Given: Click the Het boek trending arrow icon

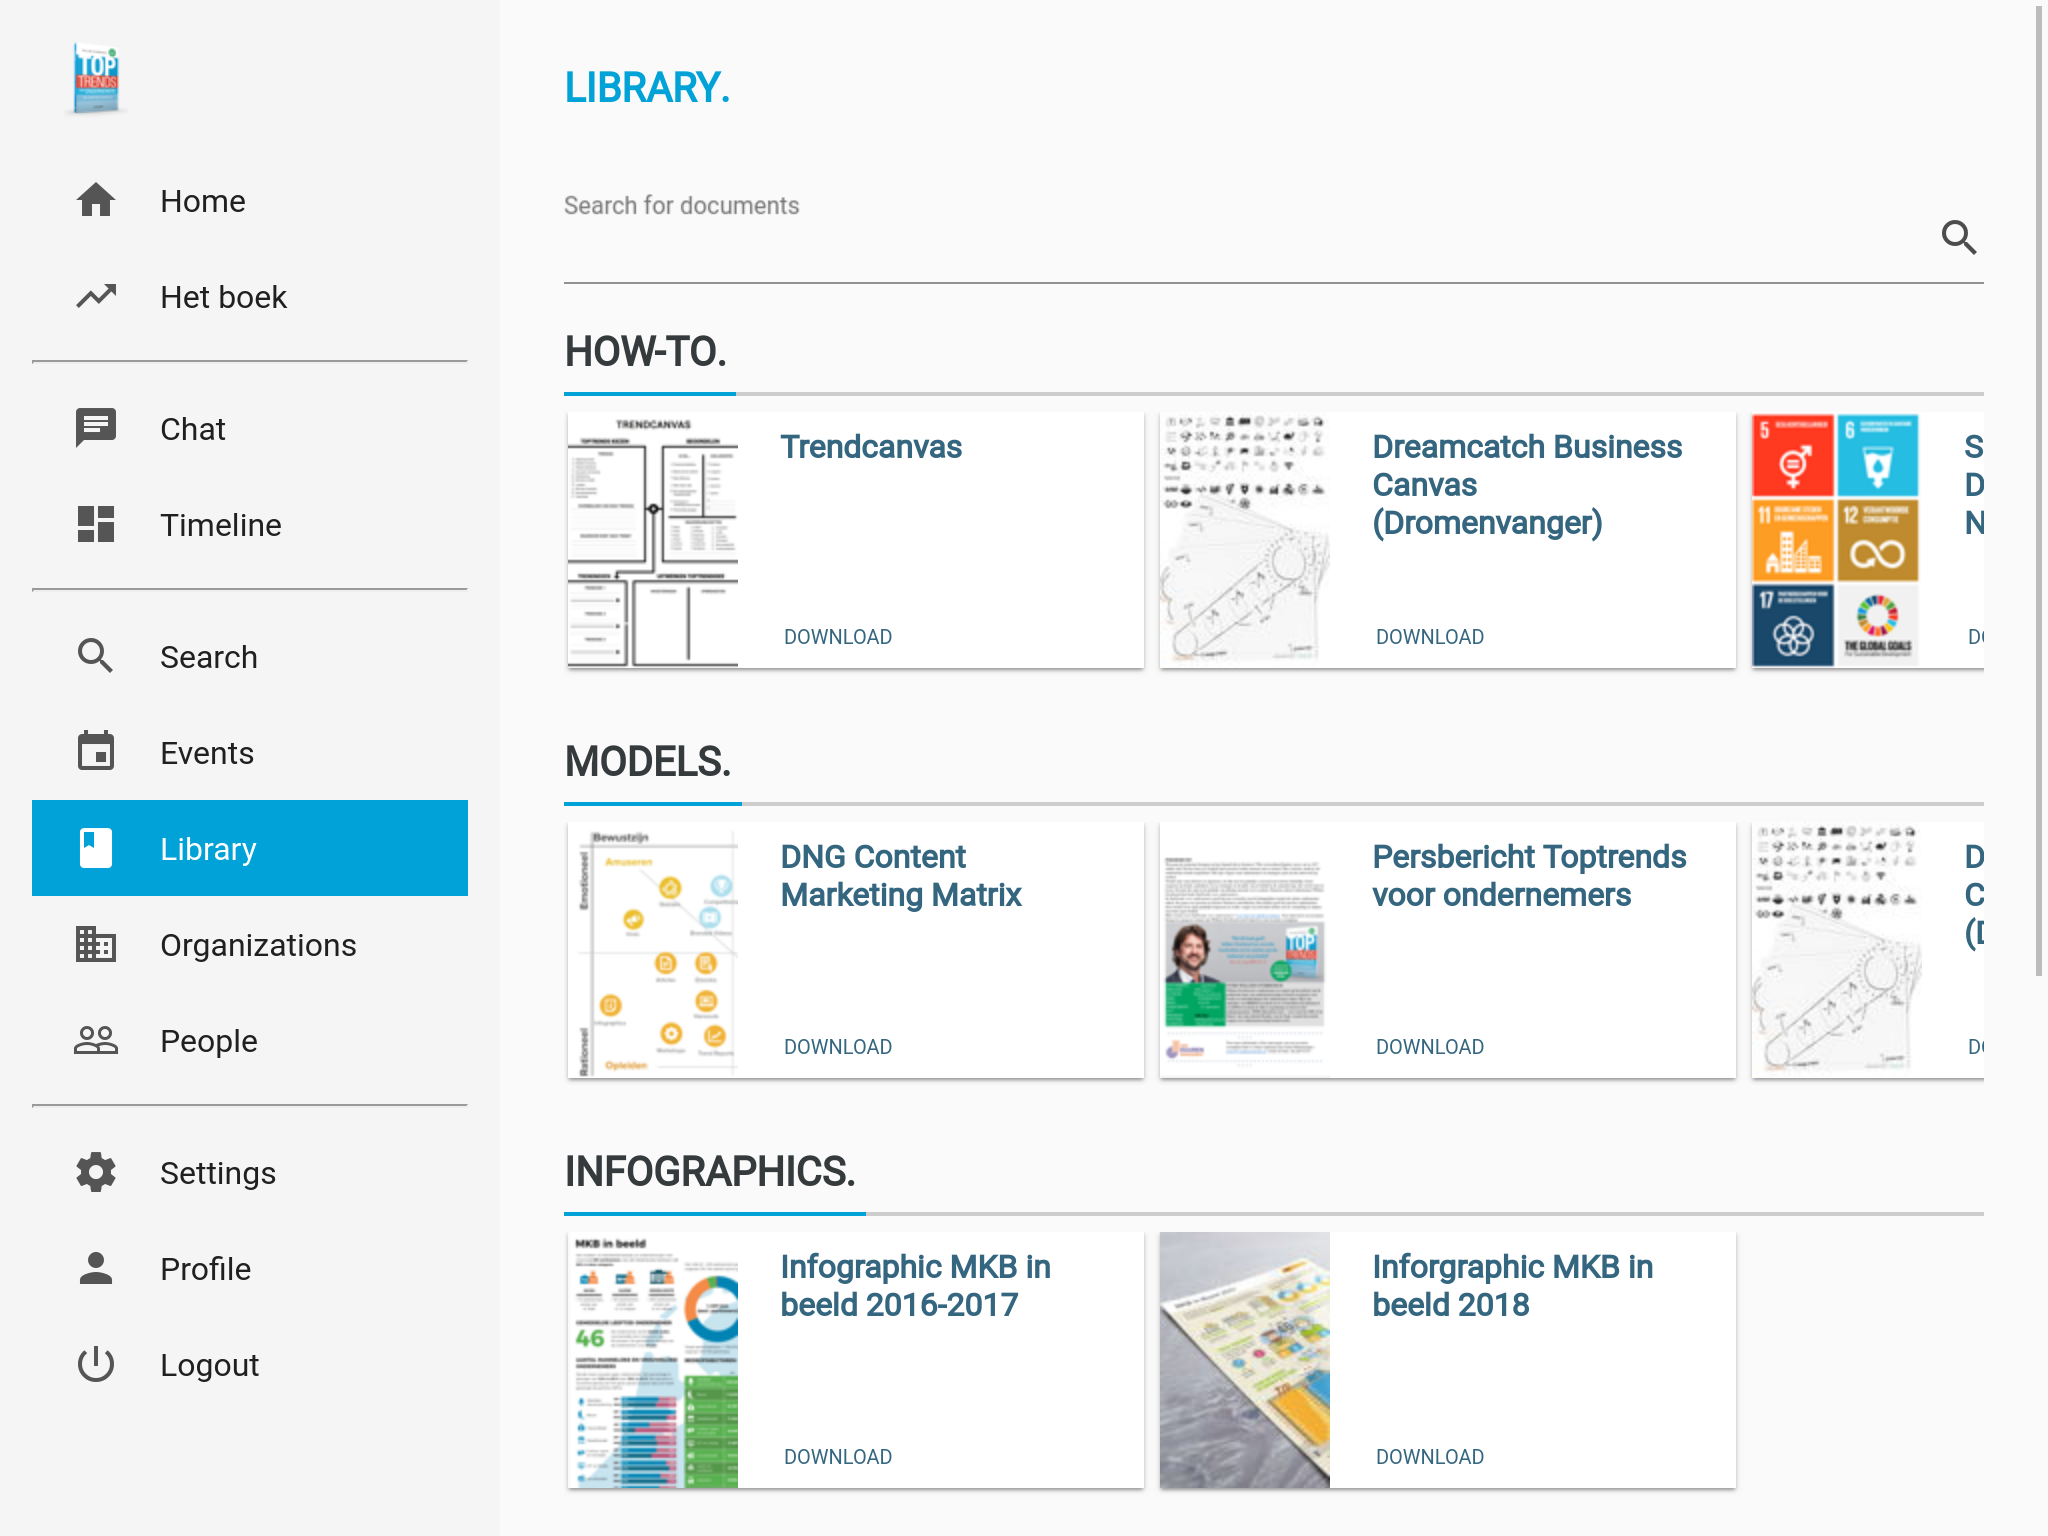Looking at the screenshot, I should click(96, 297).
